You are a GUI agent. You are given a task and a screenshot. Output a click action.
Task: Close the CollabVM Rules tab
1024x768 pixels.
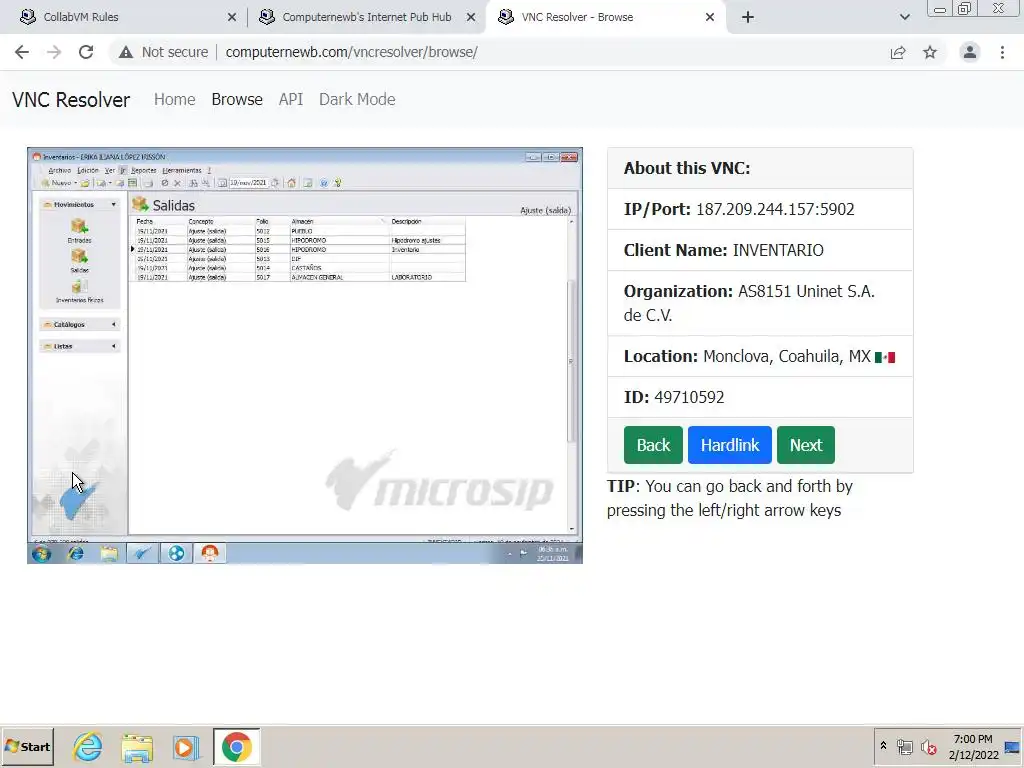pos(232,17)
